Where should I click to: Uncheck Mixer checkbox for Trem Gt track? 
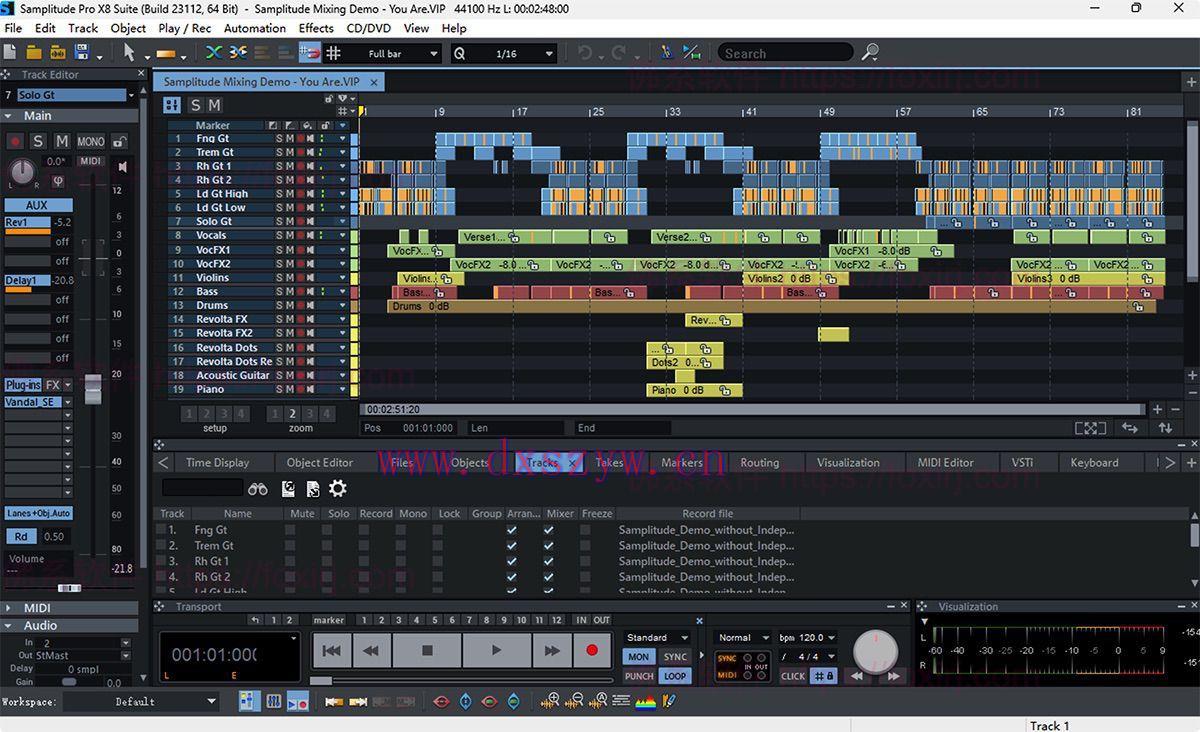click(548, 546)
